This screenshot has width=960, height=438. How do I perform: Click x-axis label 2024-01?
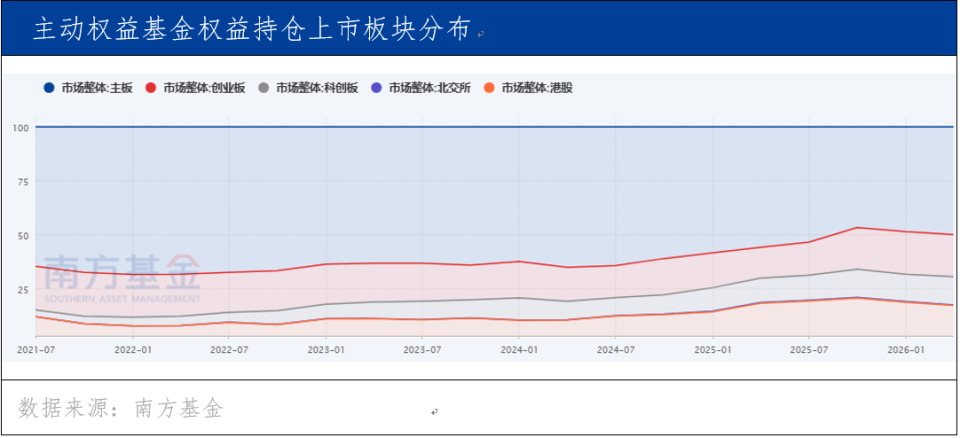click(519, 349)
